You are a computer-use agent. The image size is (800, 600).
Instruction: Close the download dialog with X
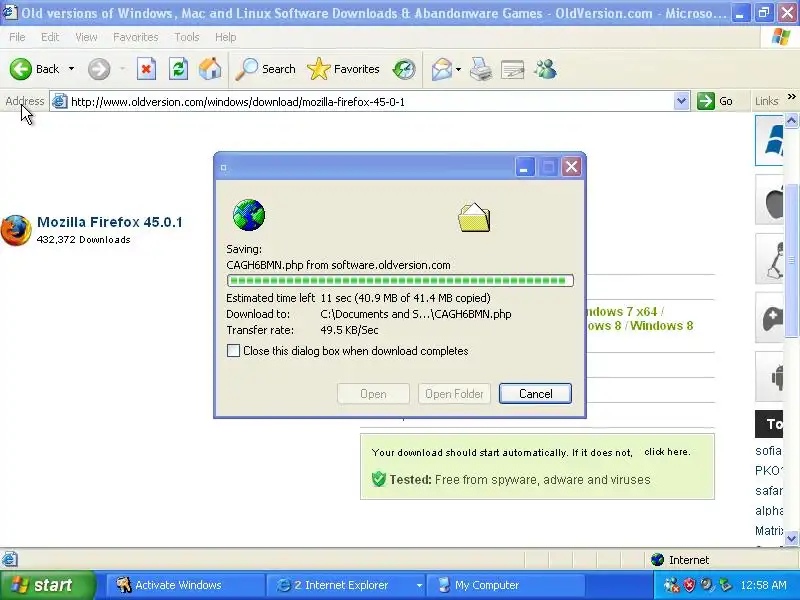pos(571,167)
